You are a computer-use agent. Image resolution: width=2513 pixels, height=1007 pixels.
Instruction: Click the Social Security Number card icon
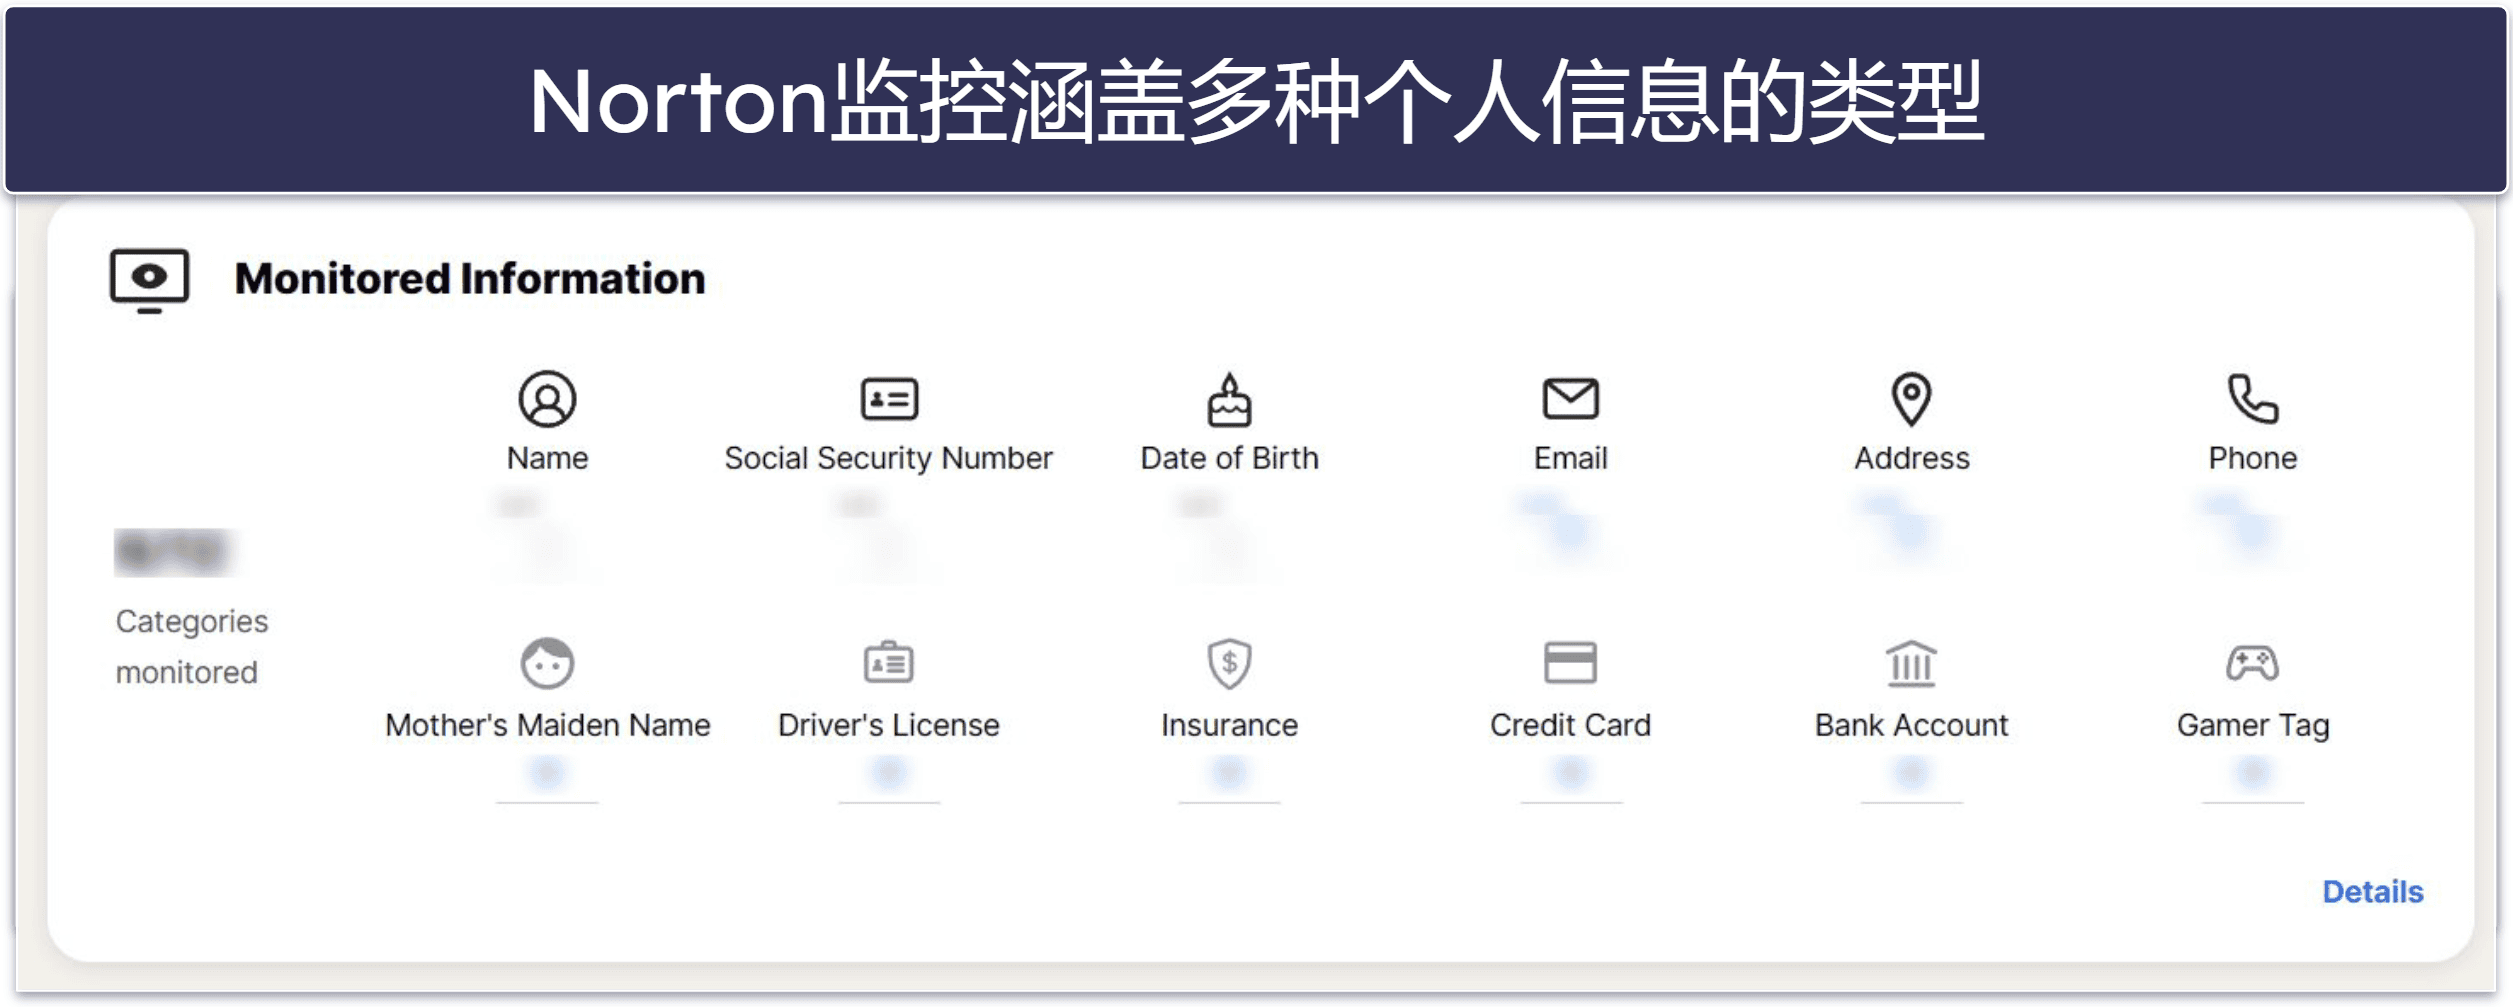tap(889, 399)
